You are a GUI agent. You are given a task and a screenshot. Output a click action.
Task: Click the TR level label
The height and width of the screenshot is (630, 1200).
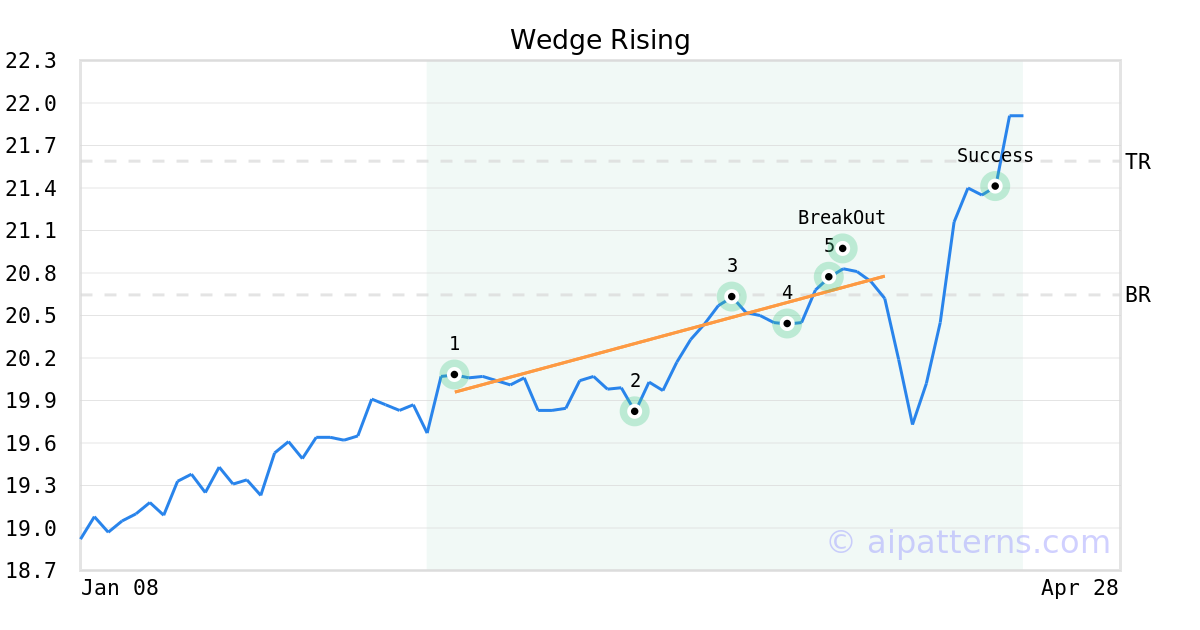pos(1137,162)
